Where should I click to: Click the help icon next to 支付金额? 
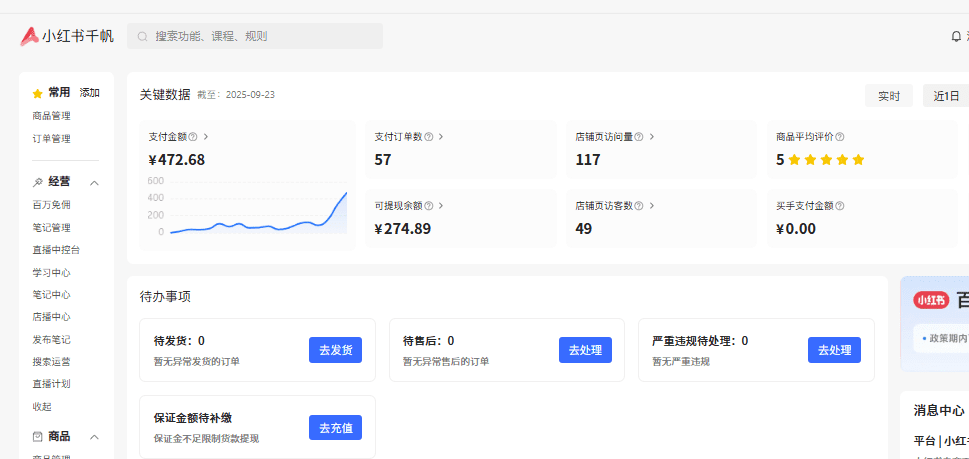(193, 137)
